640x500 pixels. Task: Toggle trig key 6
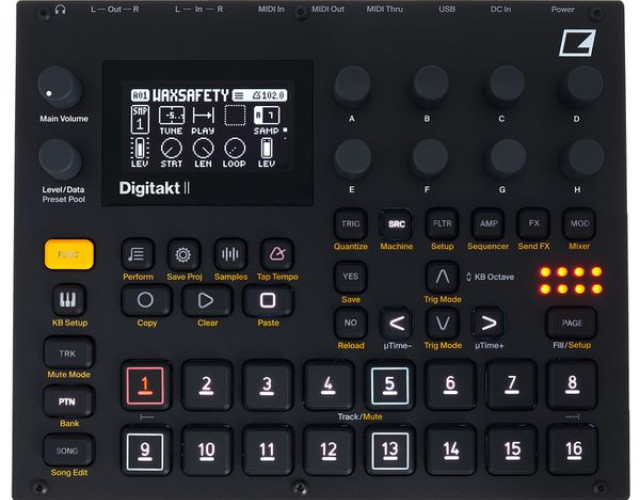[x=450, y=385]
